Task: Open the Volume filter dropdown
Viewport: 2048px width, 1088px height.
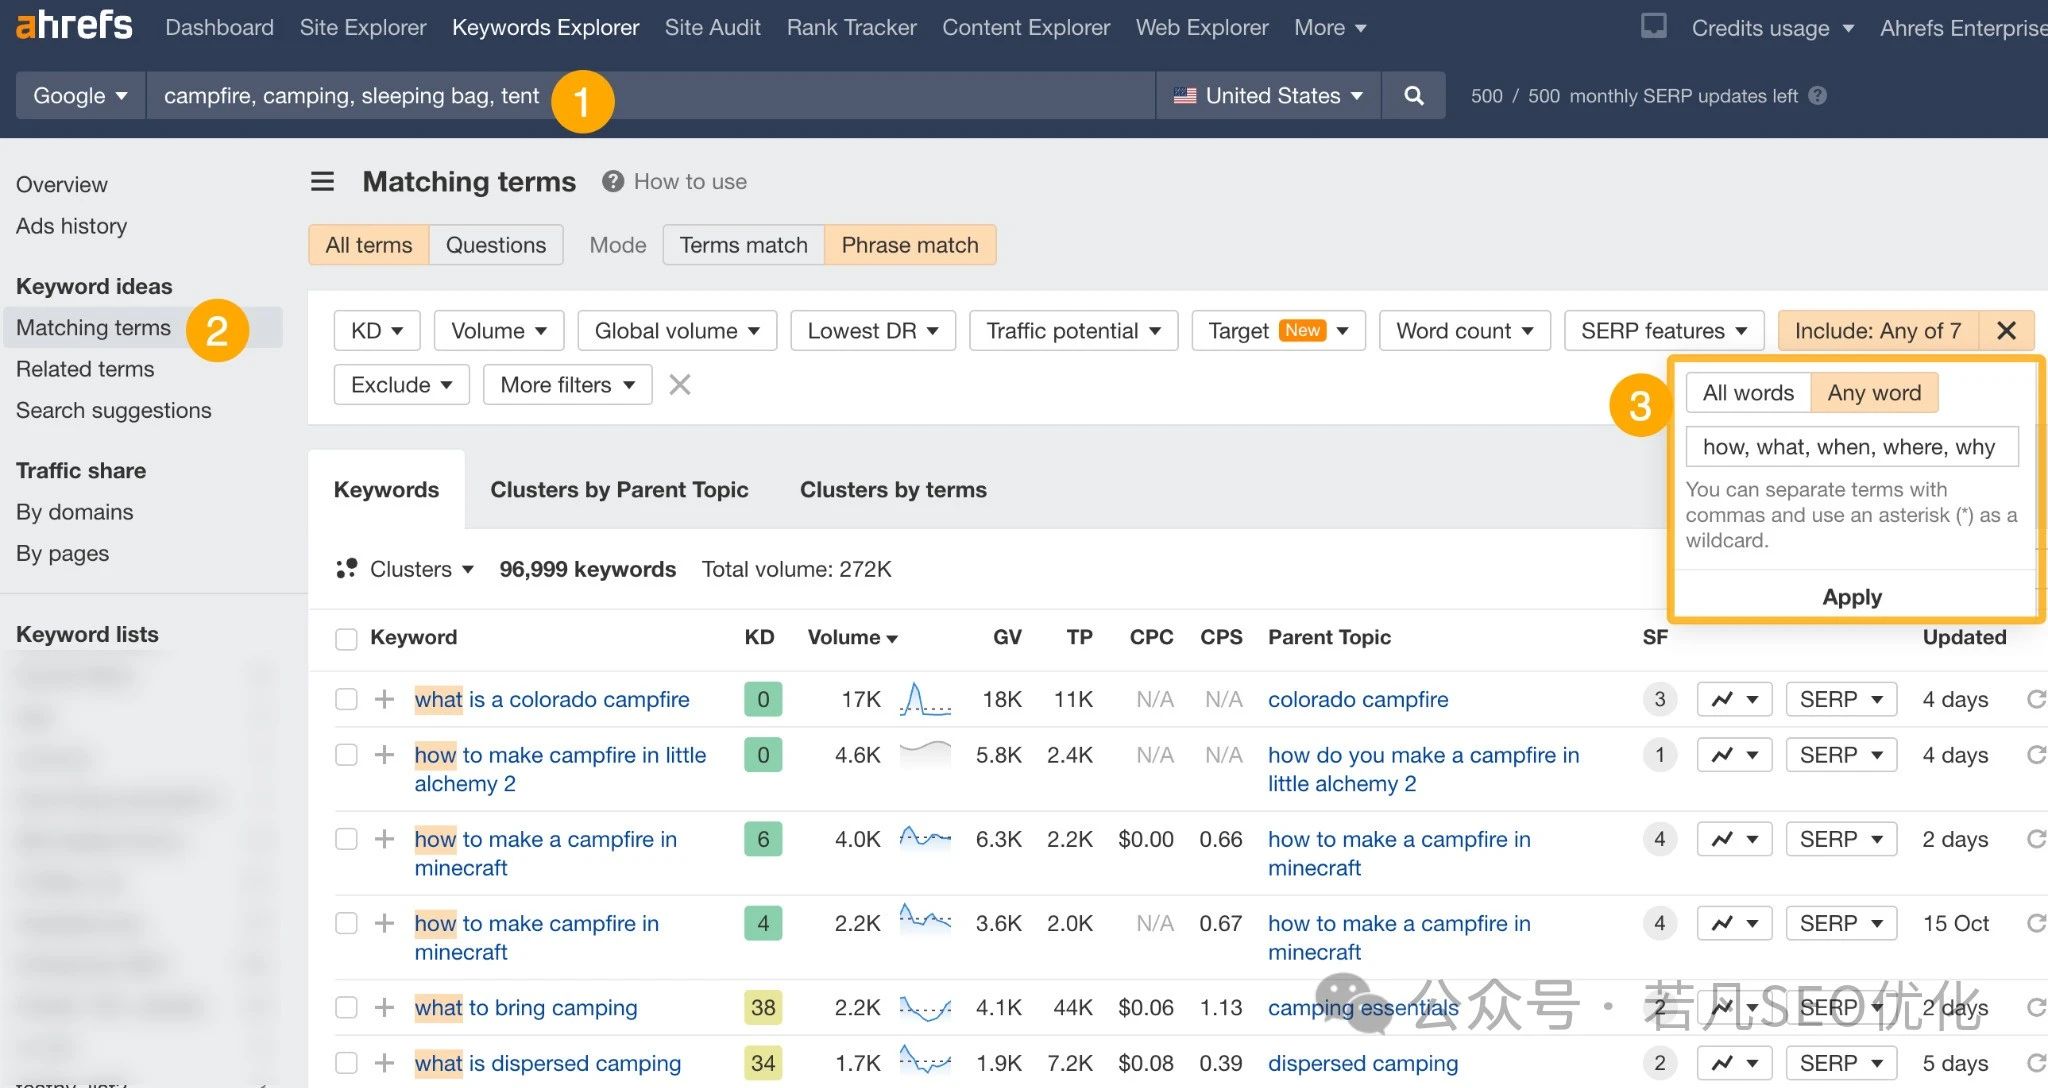Action: pyautogui.click(x=499, y=330)
